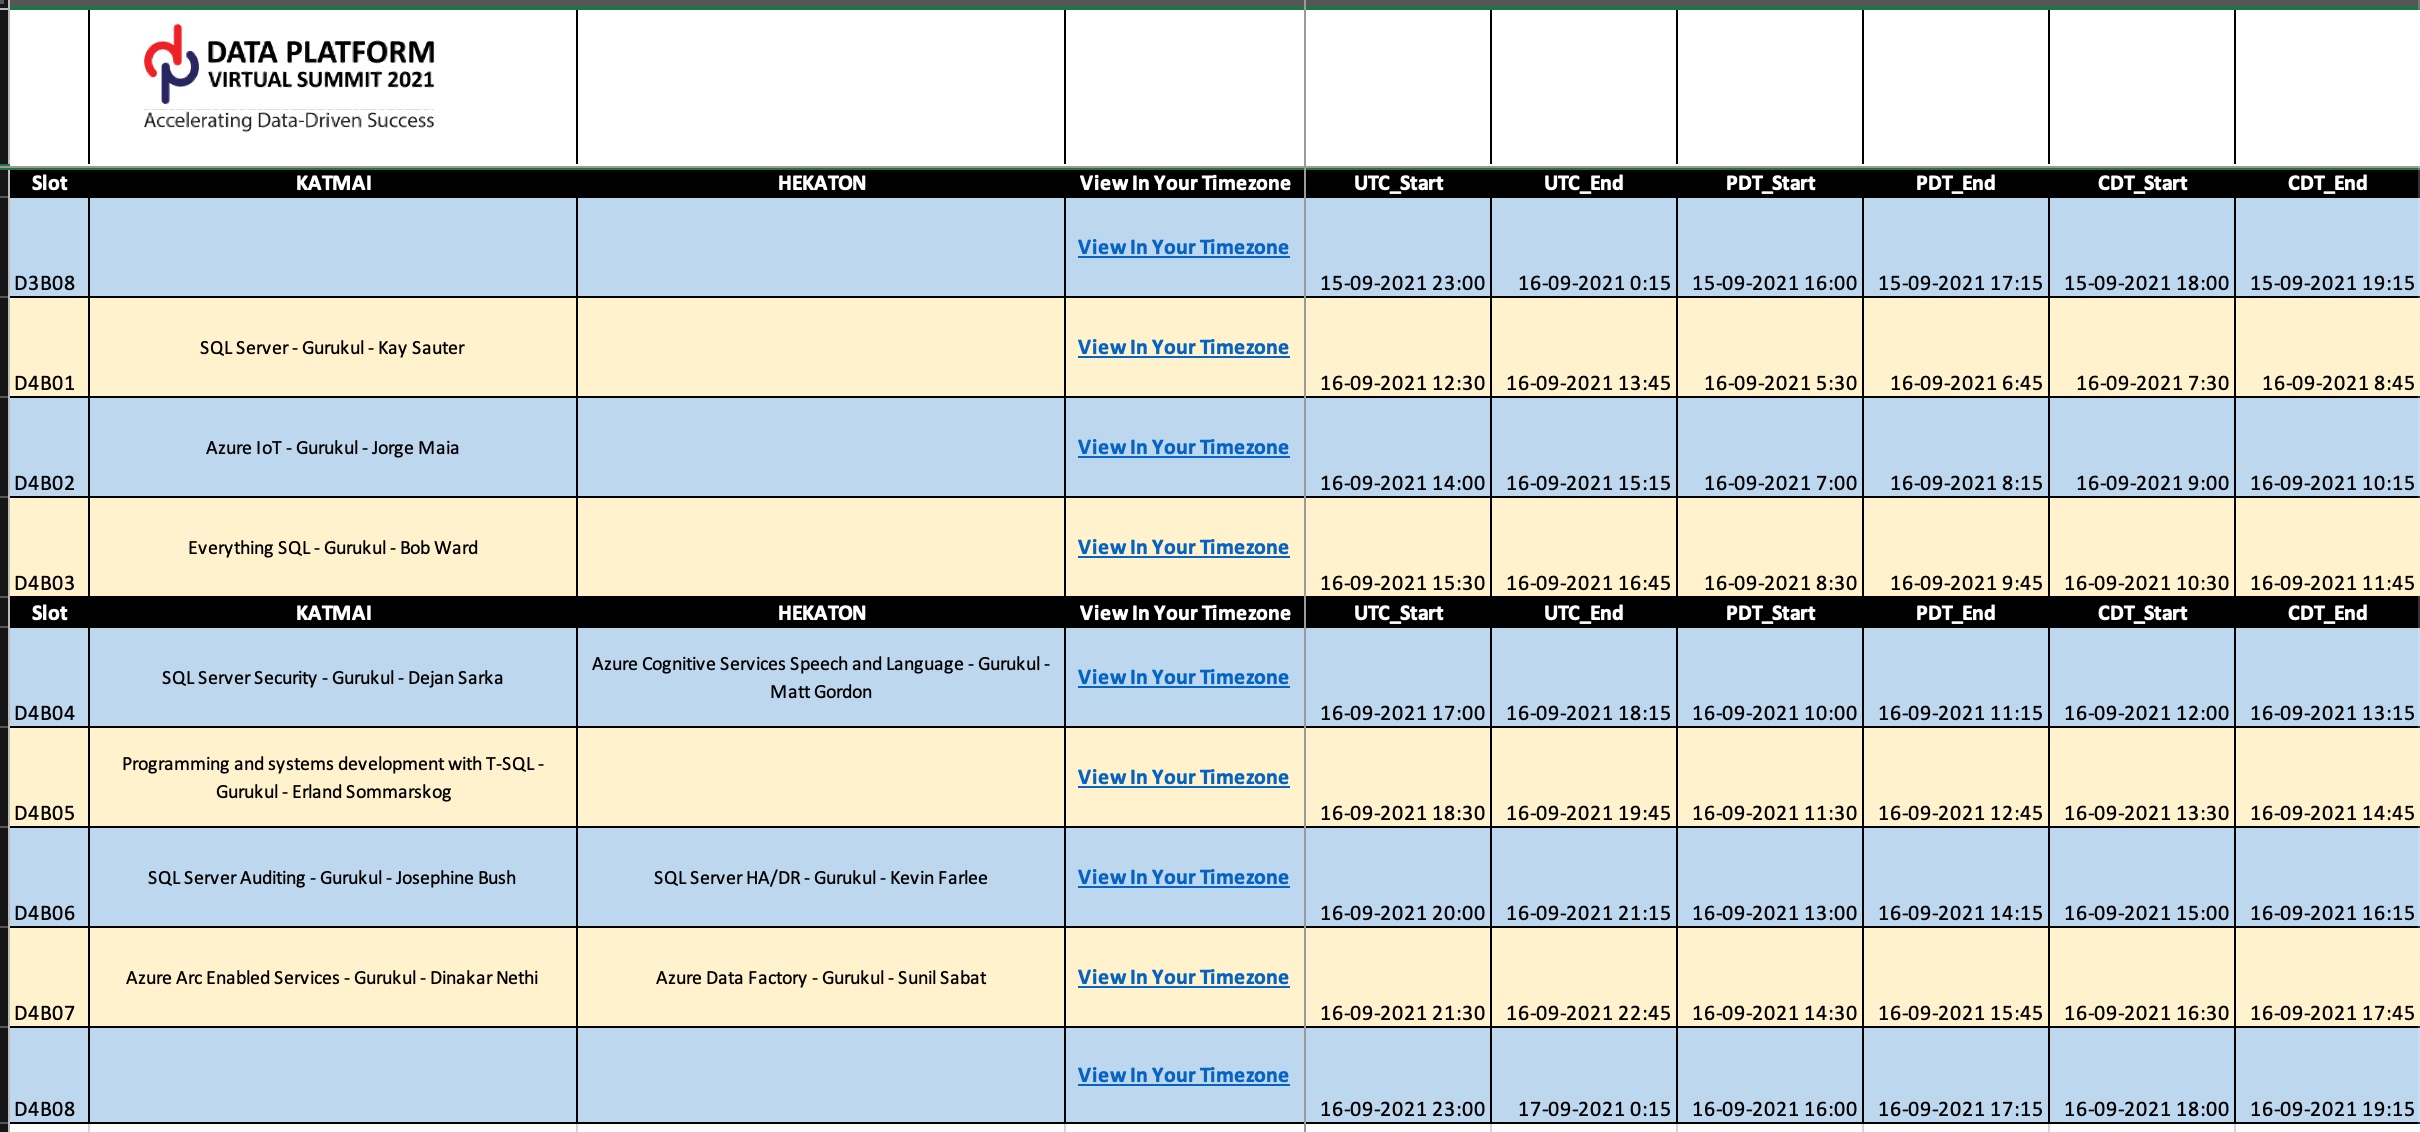
Task: Select CDT end 16-09-2021 13:15 cell
Action: (x=2328, y=677)
